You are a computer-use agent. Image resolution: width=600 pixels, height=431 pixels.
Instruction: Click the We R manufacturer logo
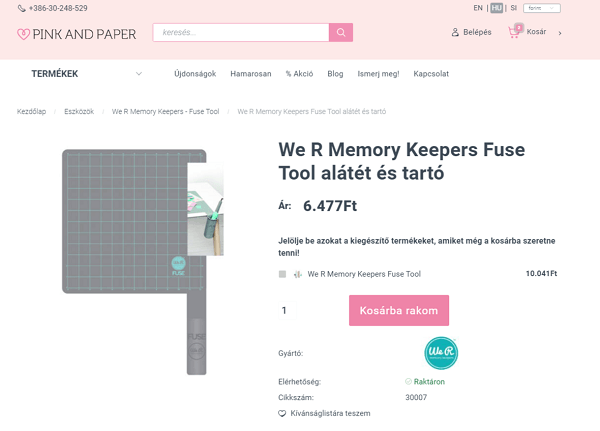(441, 353)
